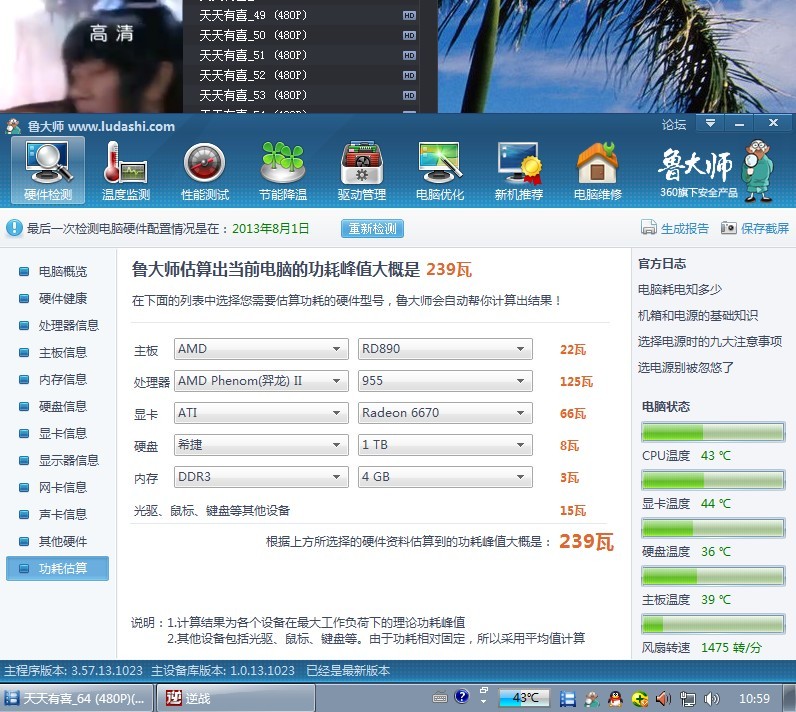Open the 硬盘 brand 希捷 dropdown
This screenshot has height=712, width=796.
point(261,445)
